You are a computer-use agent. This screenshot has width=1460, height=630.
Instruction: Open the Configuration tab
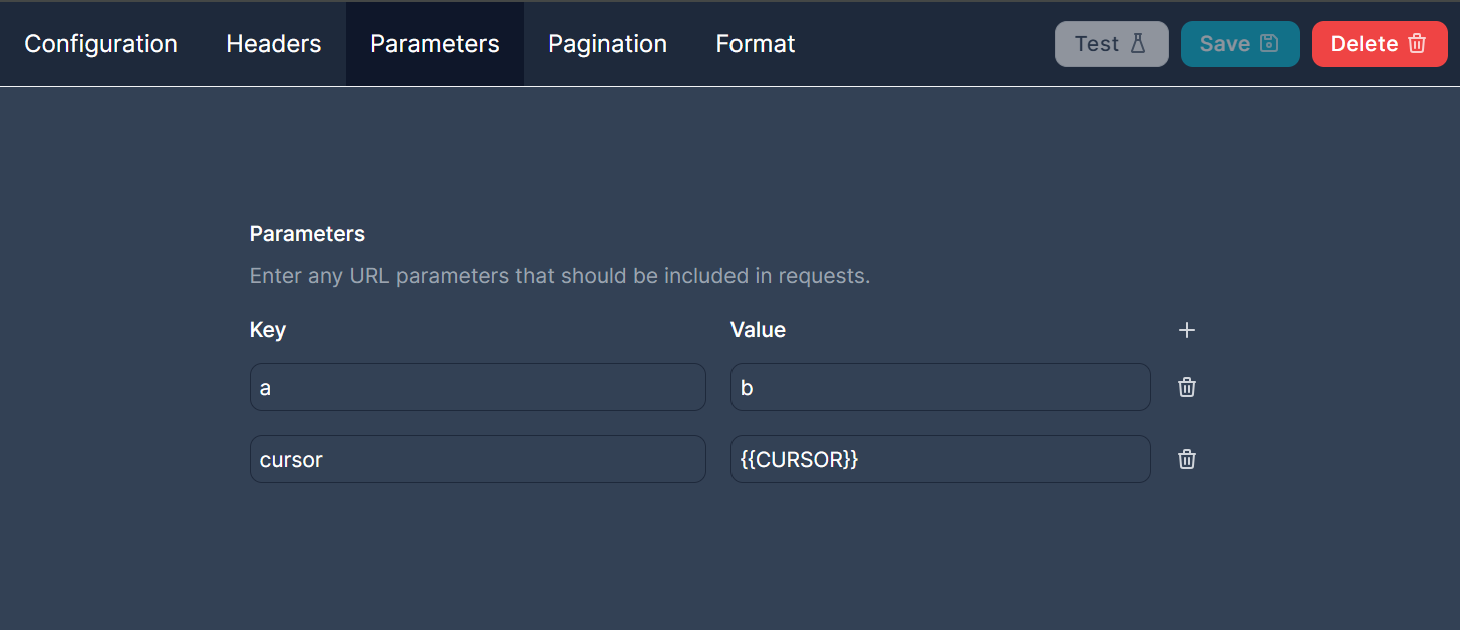pos(101,44)
